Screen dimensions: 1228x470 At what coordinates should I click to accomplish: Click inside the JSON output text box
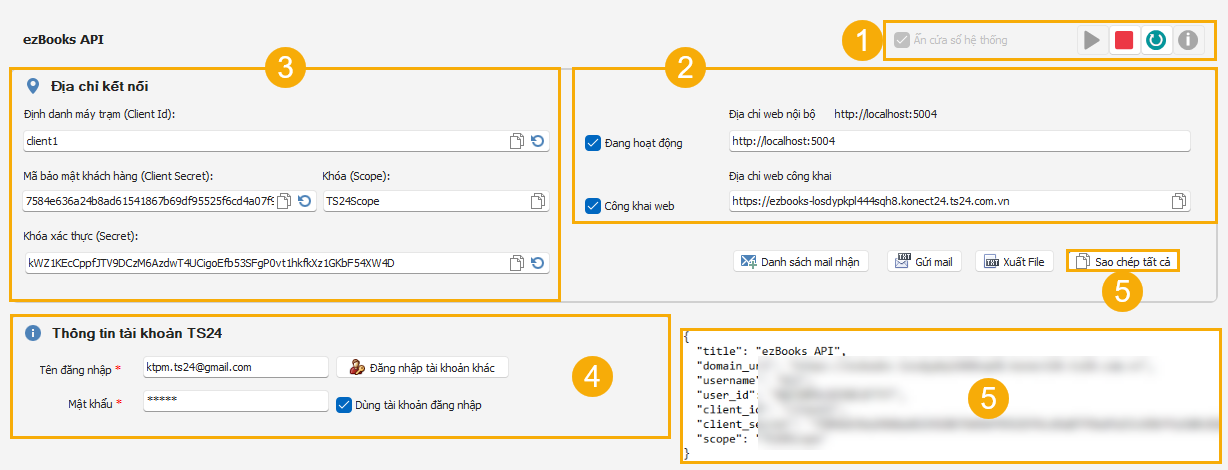click(950, 396)
